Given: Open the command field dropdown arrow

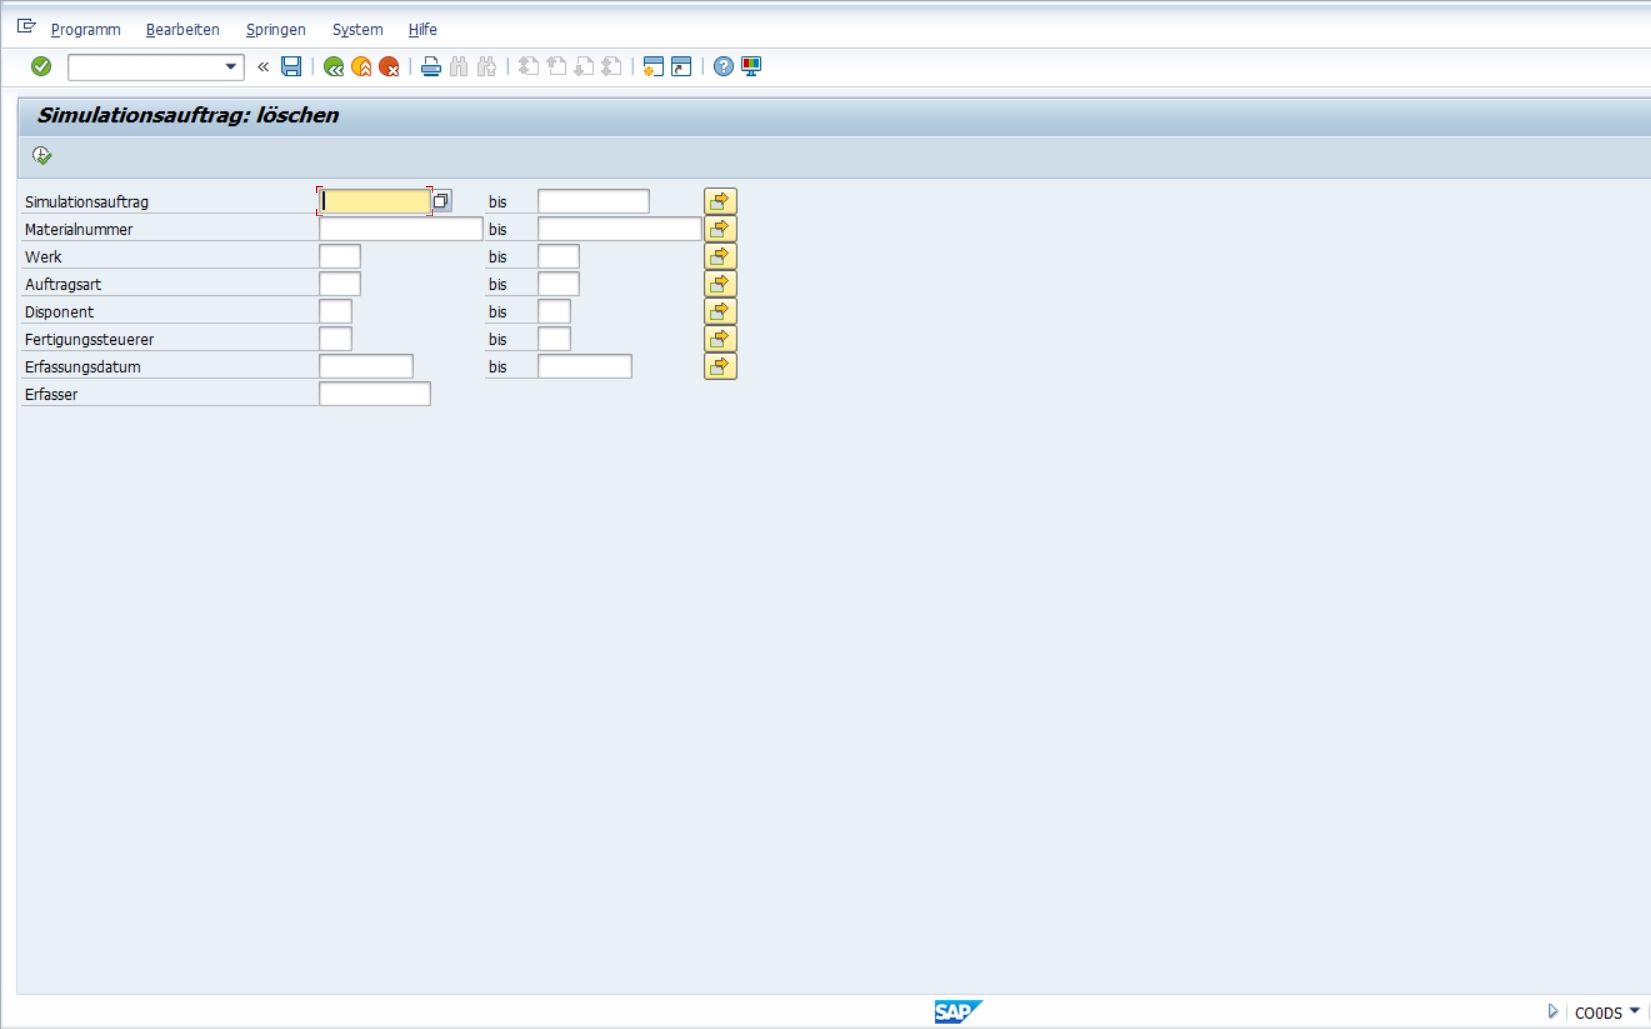Looking at the screenshot, I should pos(231,67).
